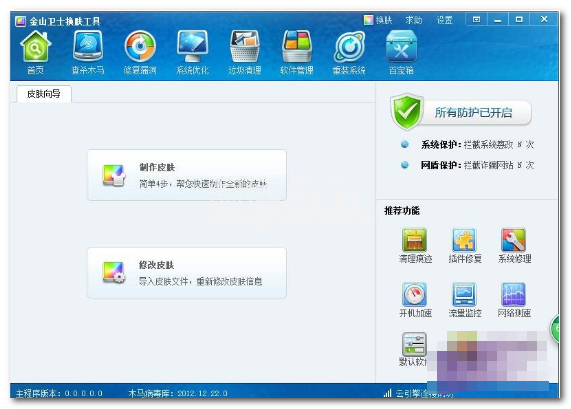Click 系统保护 protection status text
The image size is (571, 409).
pyautogui.click(x=477, y=145)
